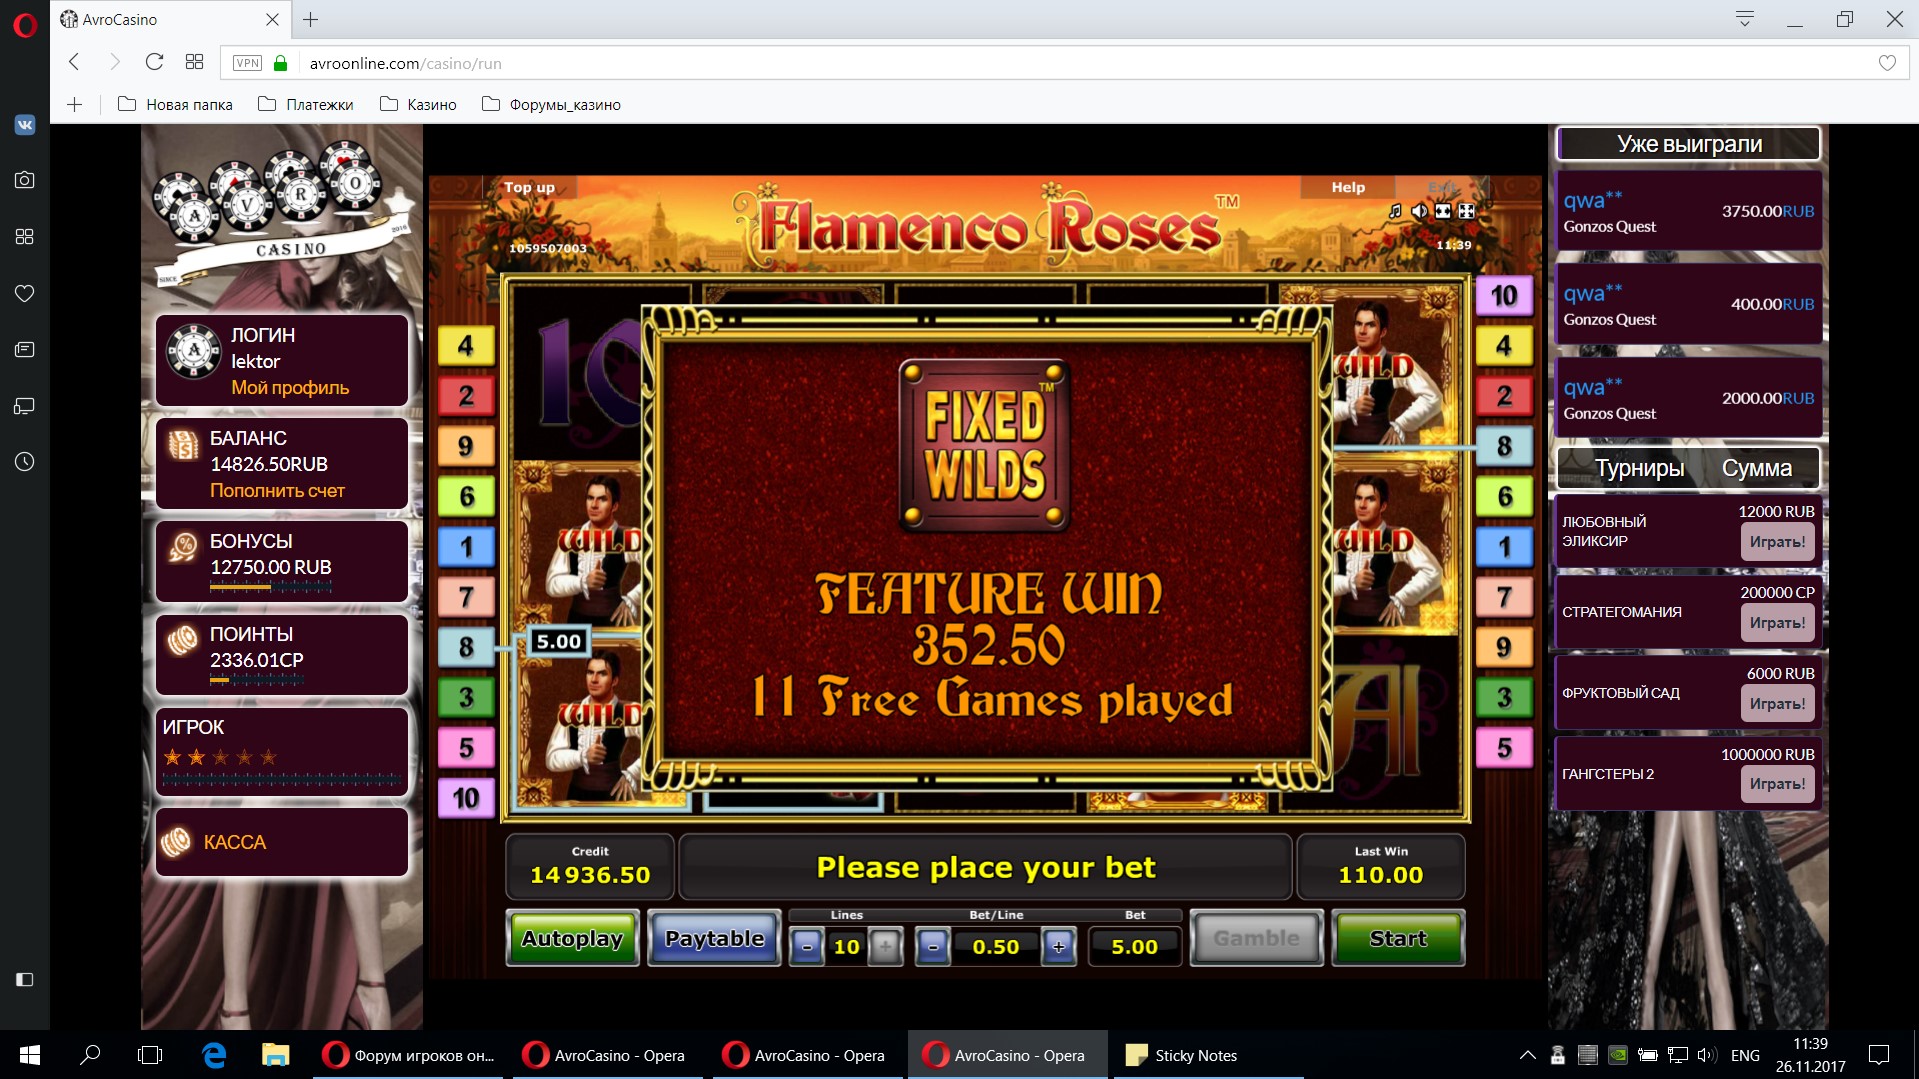The image size is (1919, 1079).
Task: Switch to Форум игроков Opera window
Action: (x=408, y=1055)
